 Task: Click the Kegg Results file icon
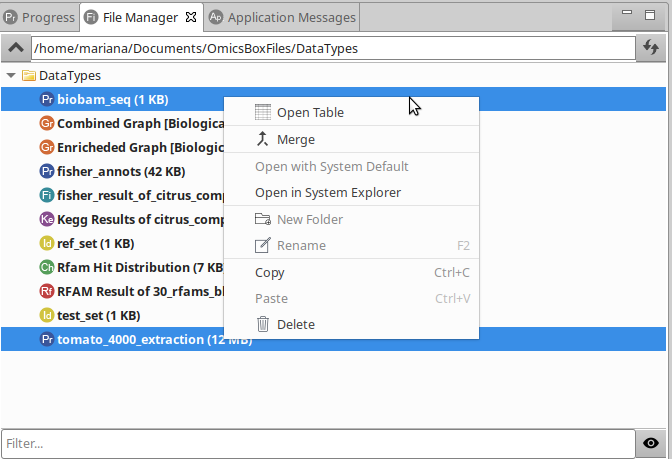(46, 219)
